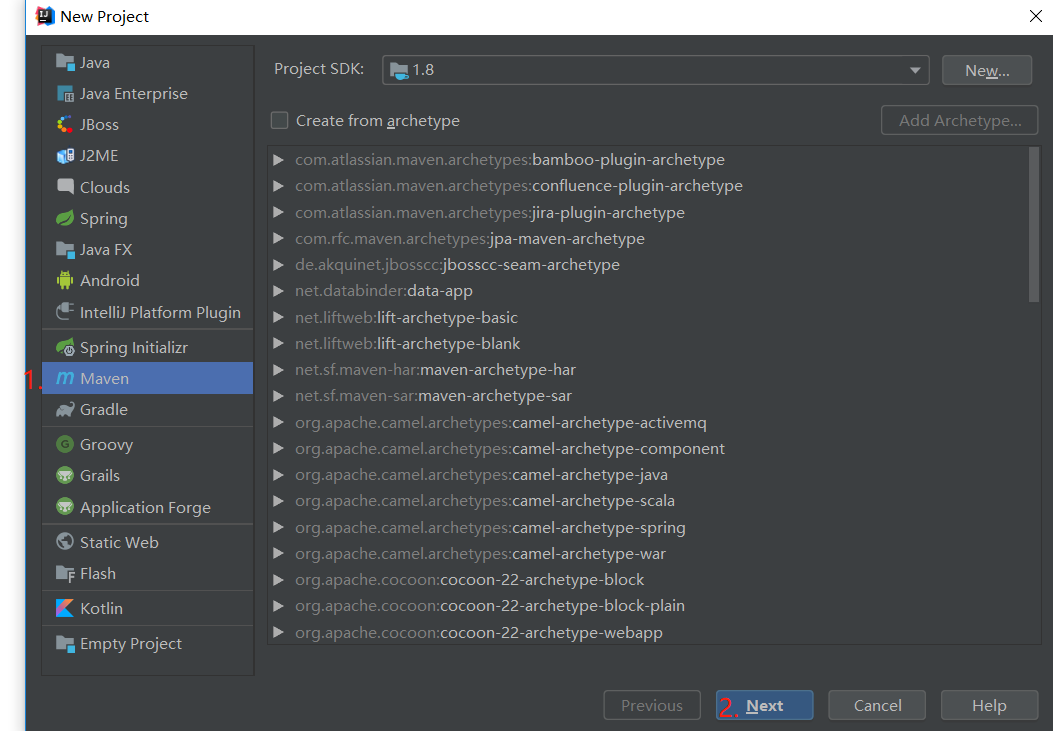1053x731 pixels.
Task: Select Maven in the project list
Action: click(x=104, y=379)
